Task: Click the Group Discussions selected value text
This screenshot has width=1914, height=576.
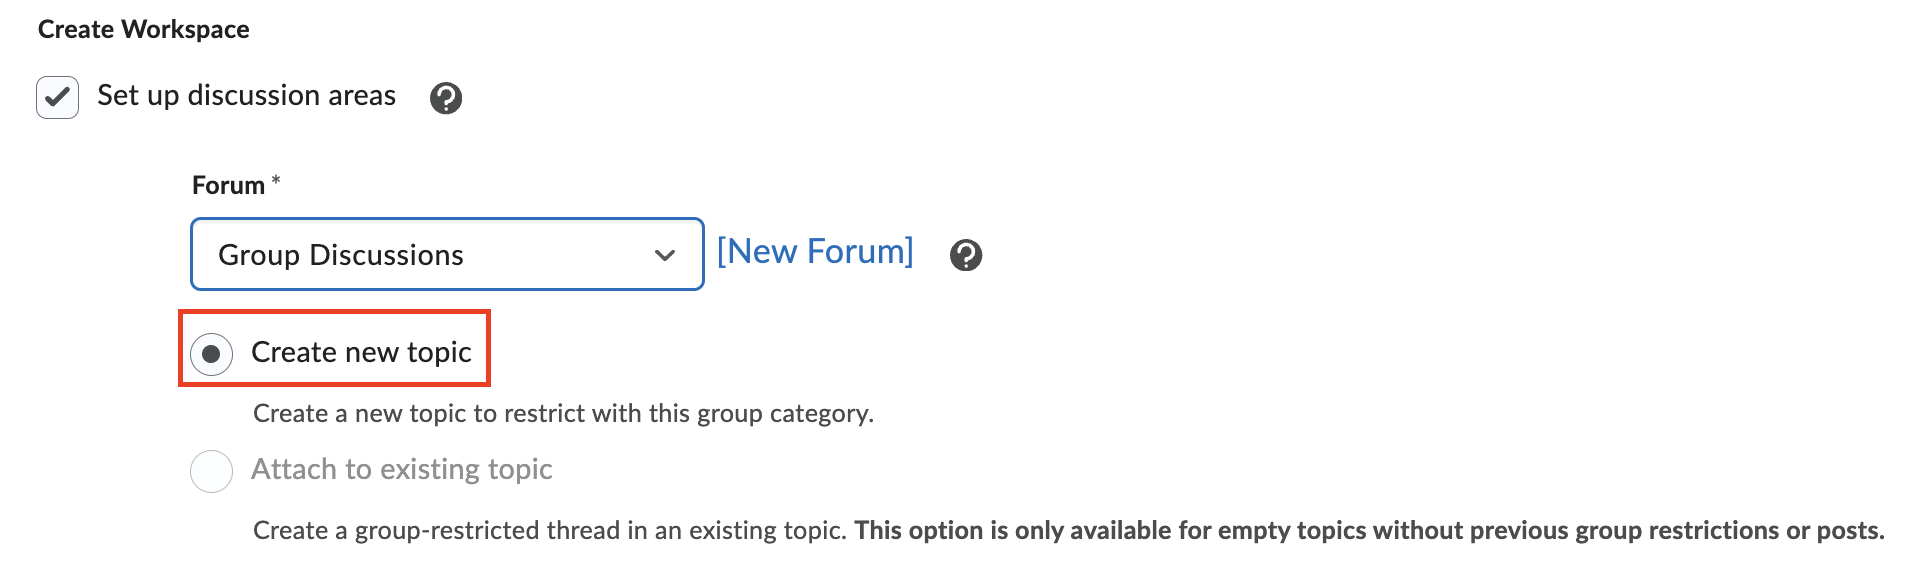Action: tap(341, 255)
